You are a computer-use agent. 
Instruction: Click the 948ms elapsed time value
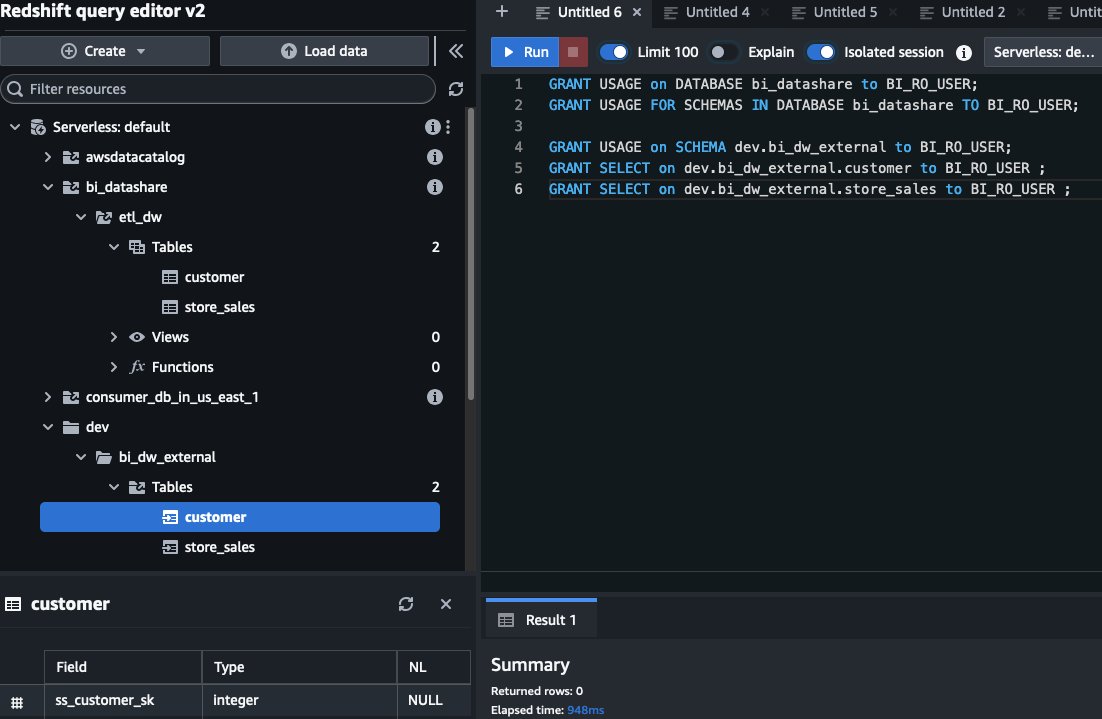pyautogui.click(x=585, y=710)
